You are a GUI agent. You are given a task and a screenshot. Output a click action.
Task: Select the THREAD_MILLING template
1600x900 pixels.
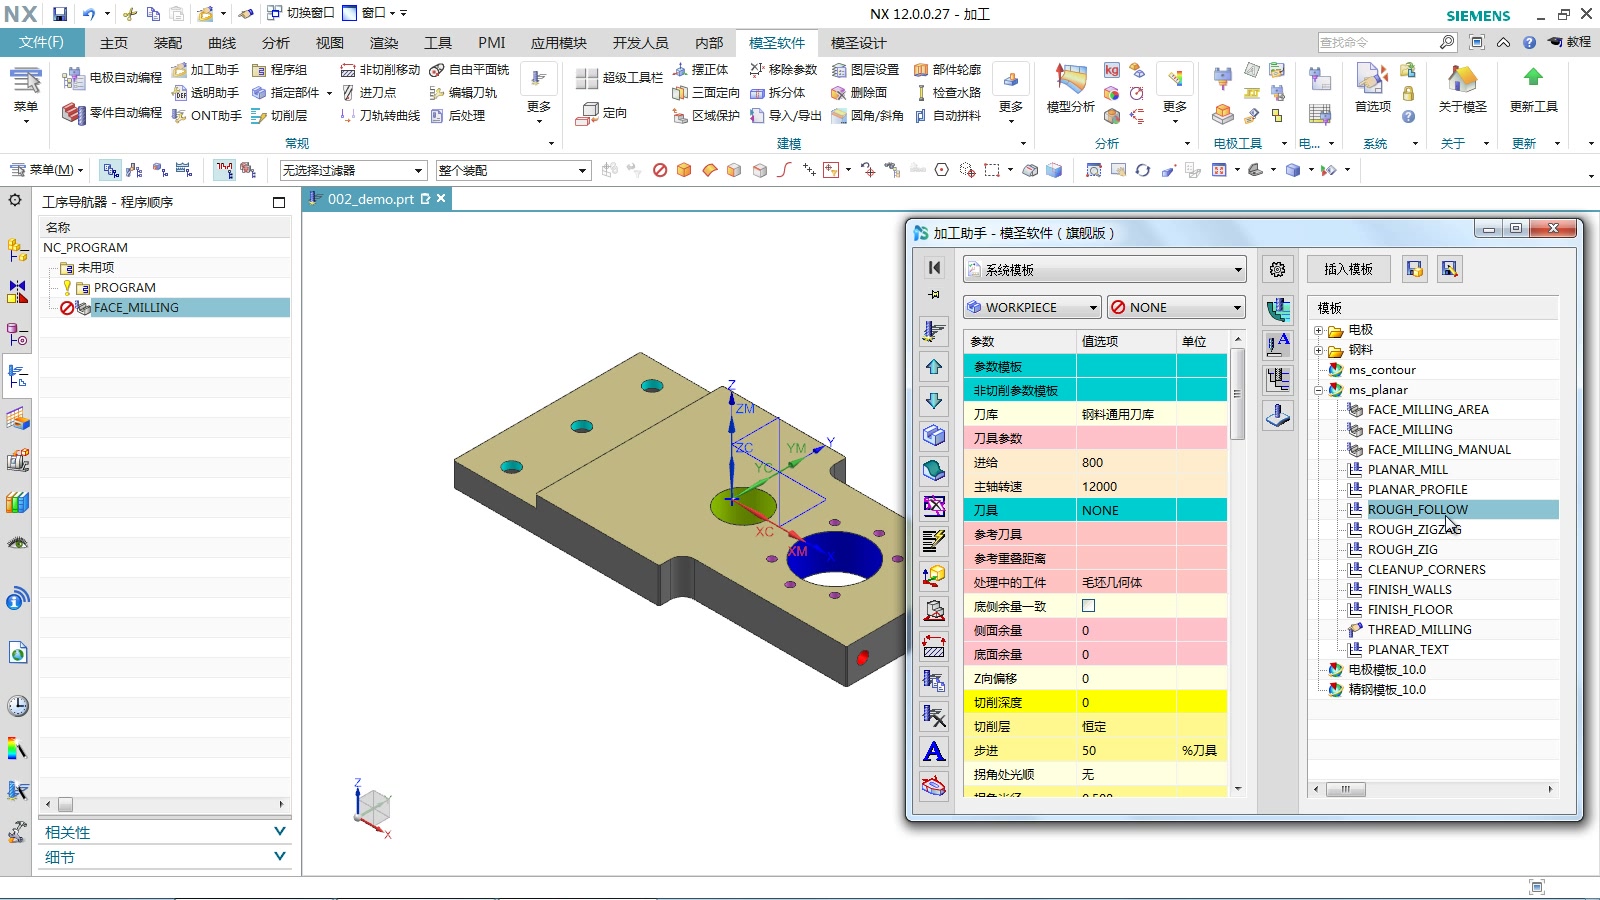(1420, 630)
